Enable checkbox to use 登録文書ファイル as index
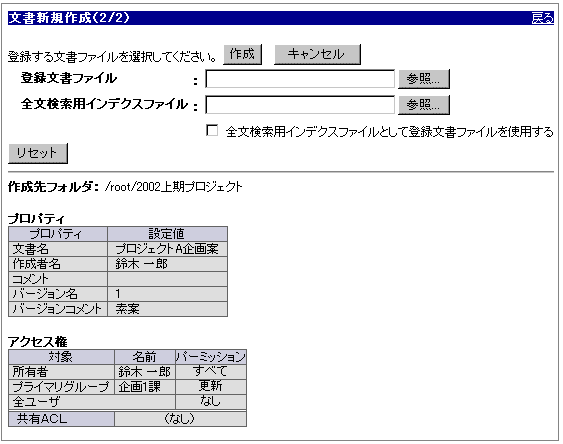 [x=212, y=130]
